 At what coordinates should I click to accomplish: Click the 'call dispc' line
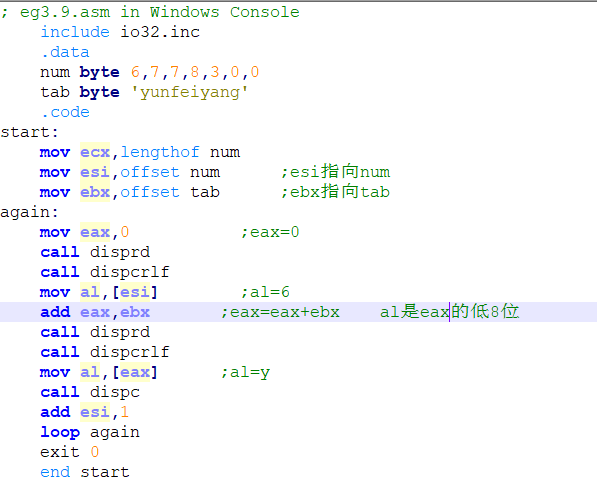90,392
